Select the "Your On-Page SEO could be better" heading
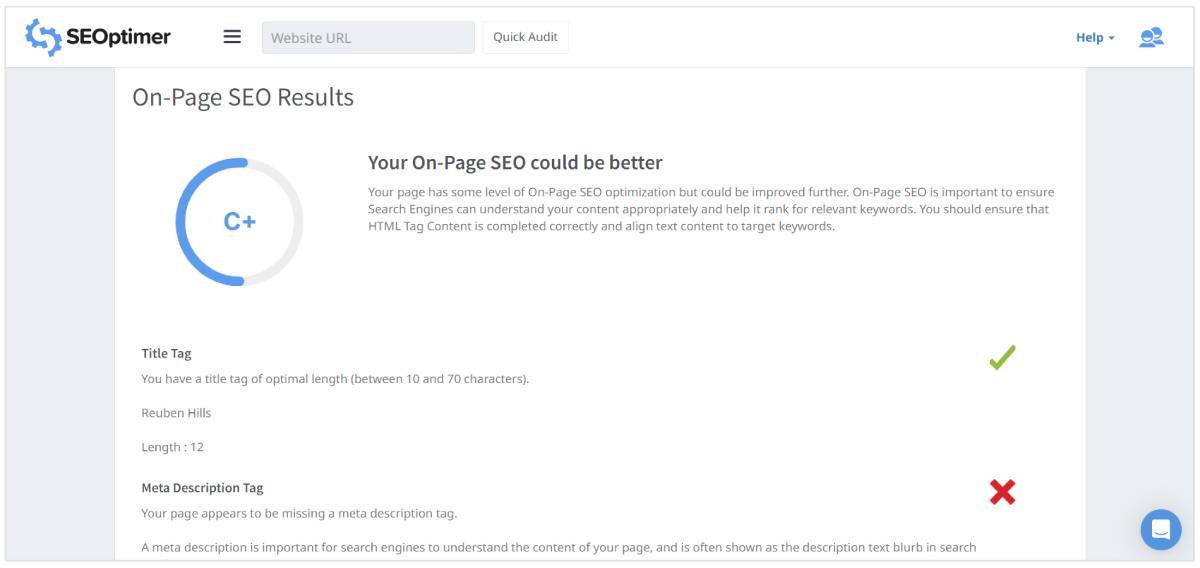The width and height of the screenshot is (1200, 568). tap(515, 162)
